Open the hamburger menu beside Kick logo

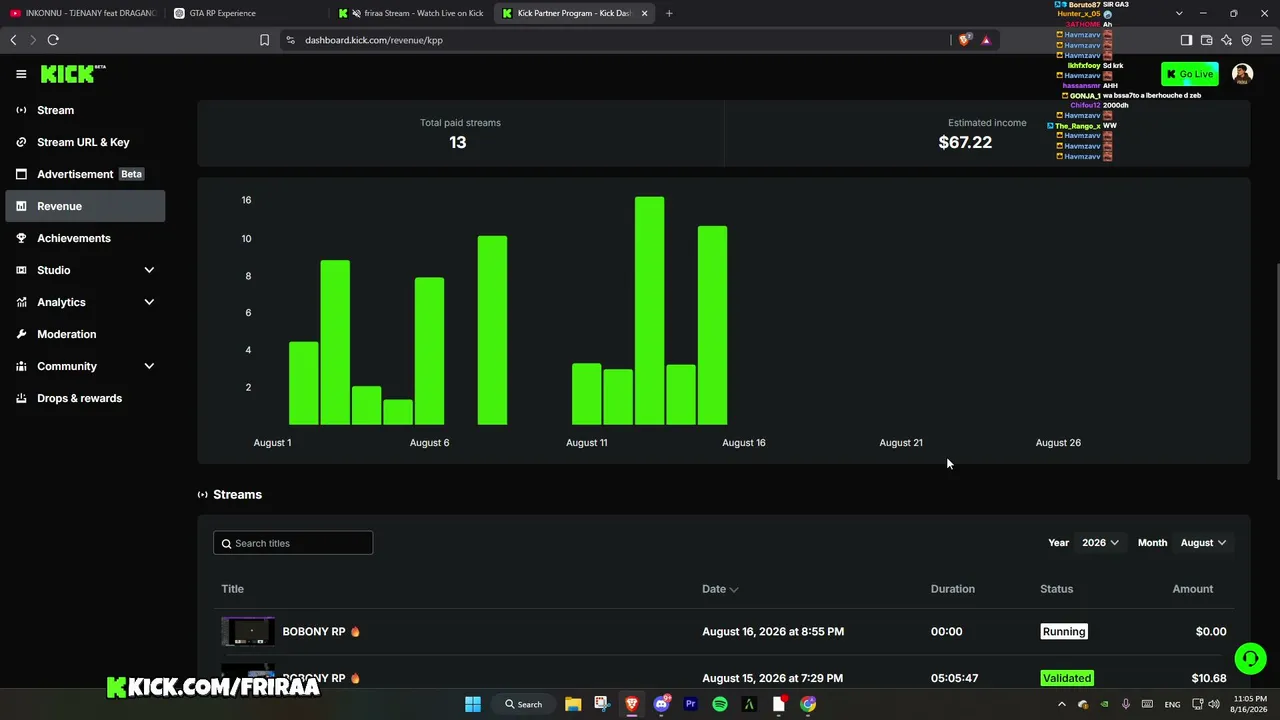coord(21,74)
